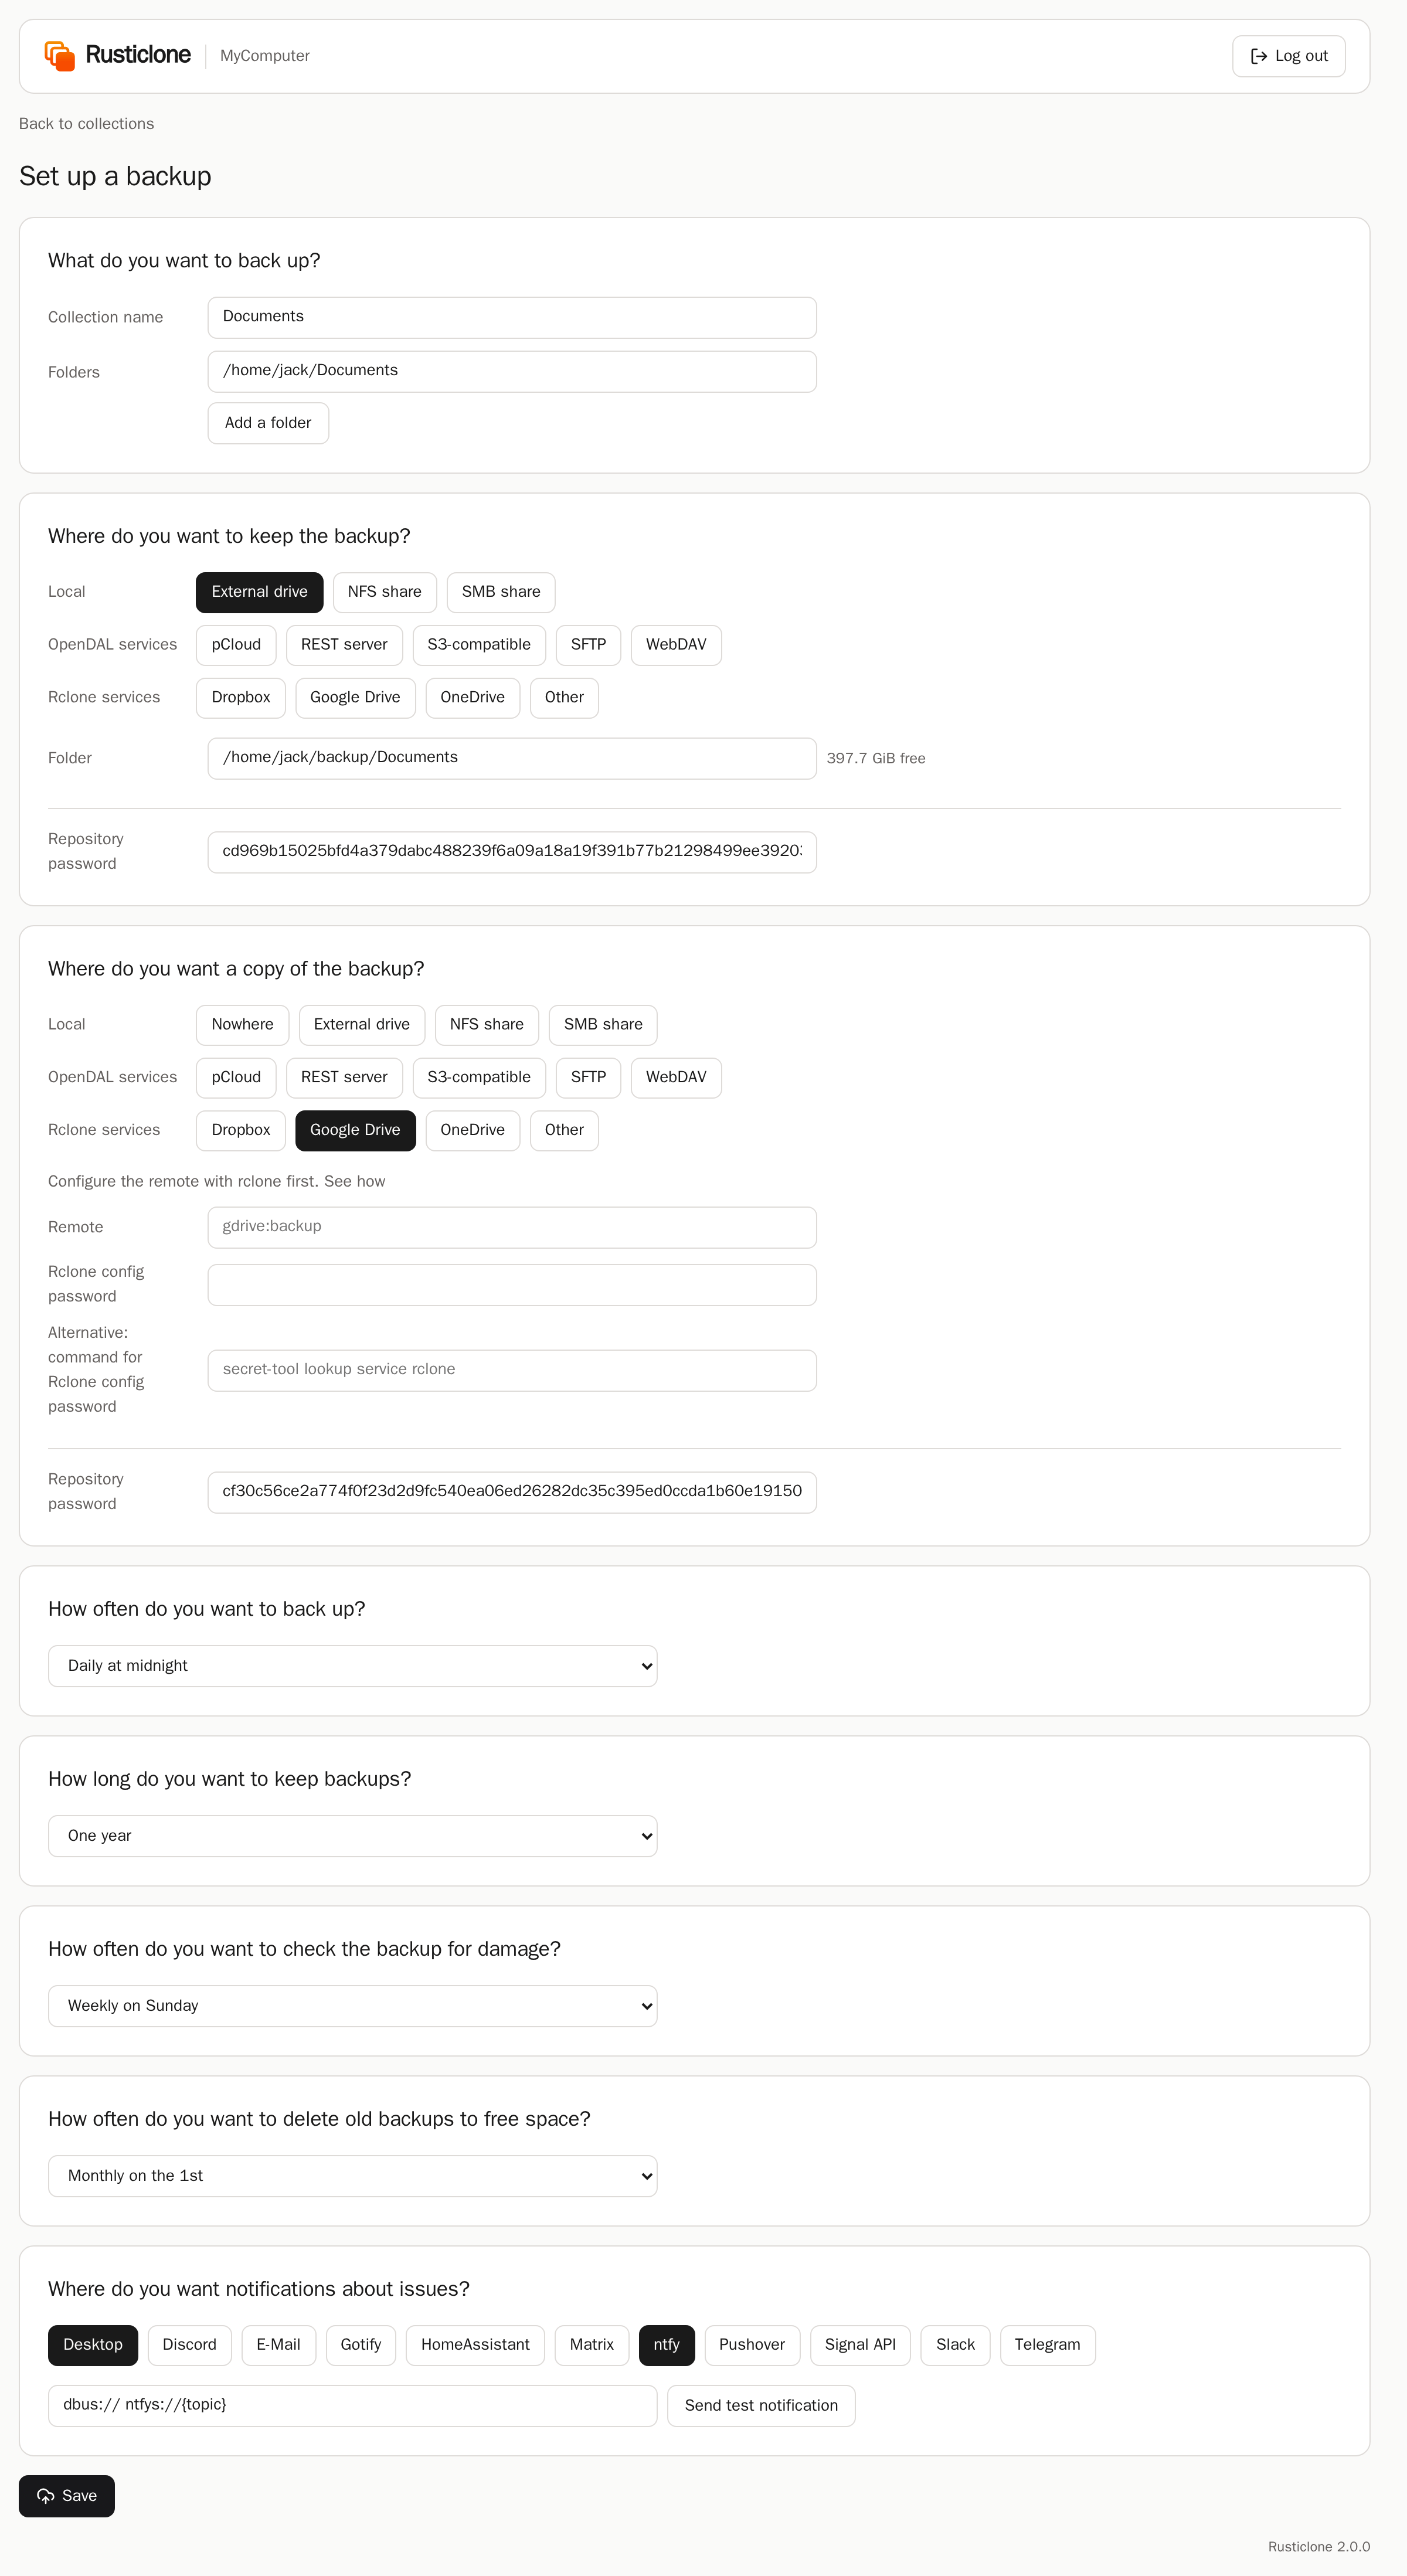Screen dimensions: 1407x2576
Task: Toggle ntfy notifications
Action: point(667,2345)
